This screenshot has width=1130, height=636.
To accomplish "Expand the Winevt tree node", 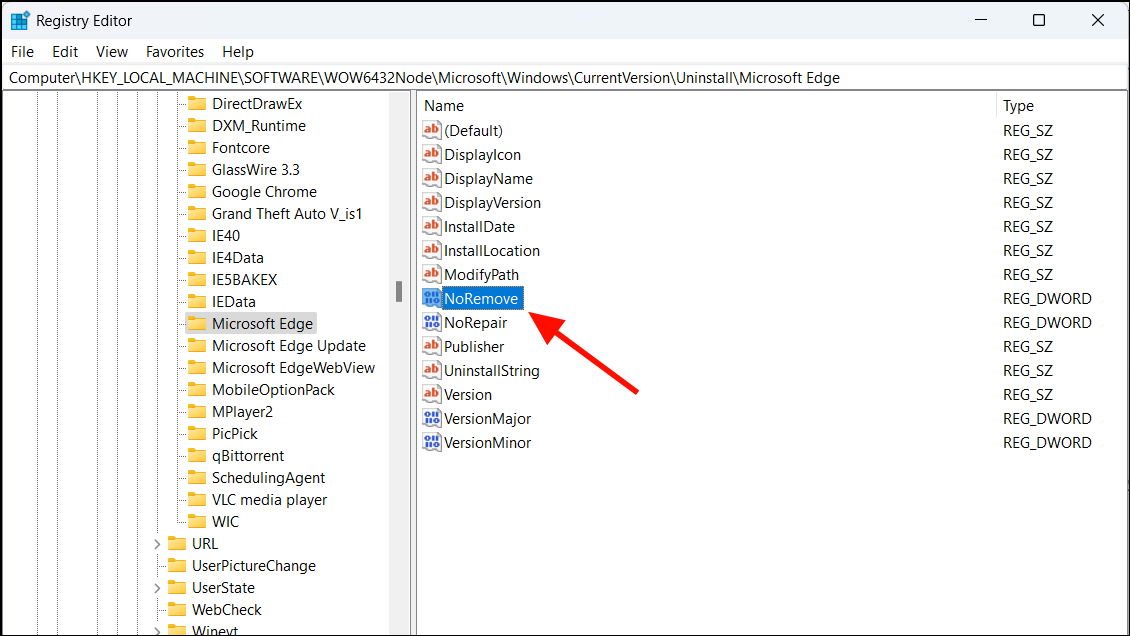I will 156,629.
